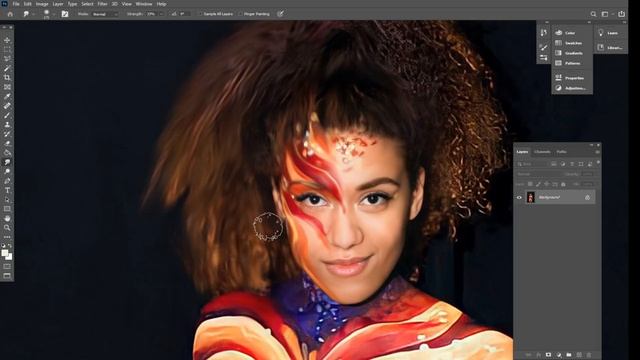This screenshot has width=640, height=360.
Task: Open the blend mode dropdown in Layers
Action: (538, 174)
